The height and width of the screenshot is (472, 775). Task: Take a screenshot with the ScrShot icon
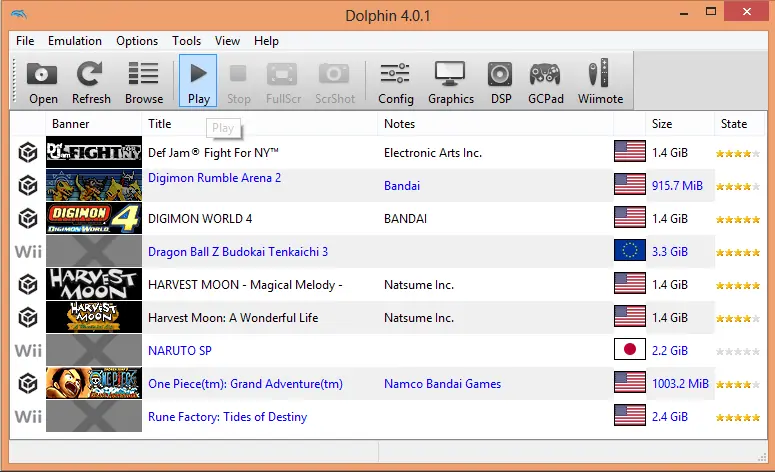tap(335, 82)
